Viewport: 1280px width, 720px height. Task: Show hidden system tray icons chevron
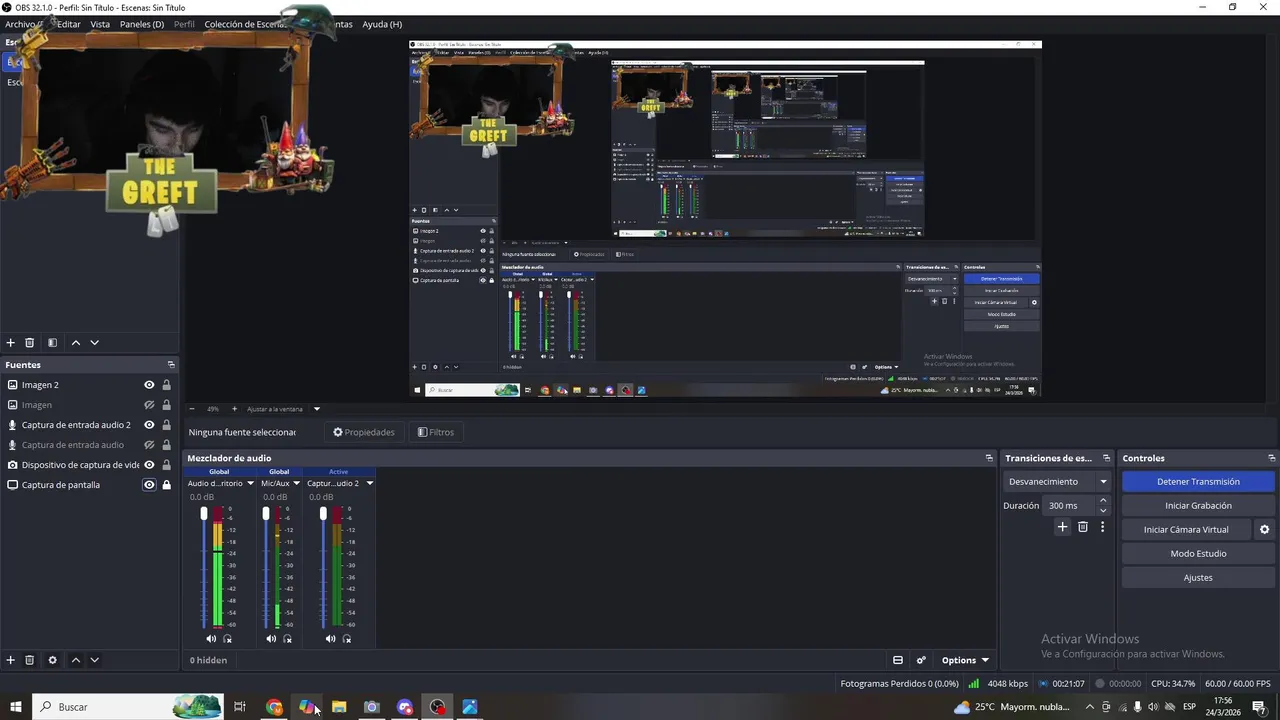[x=1090, y=707]
